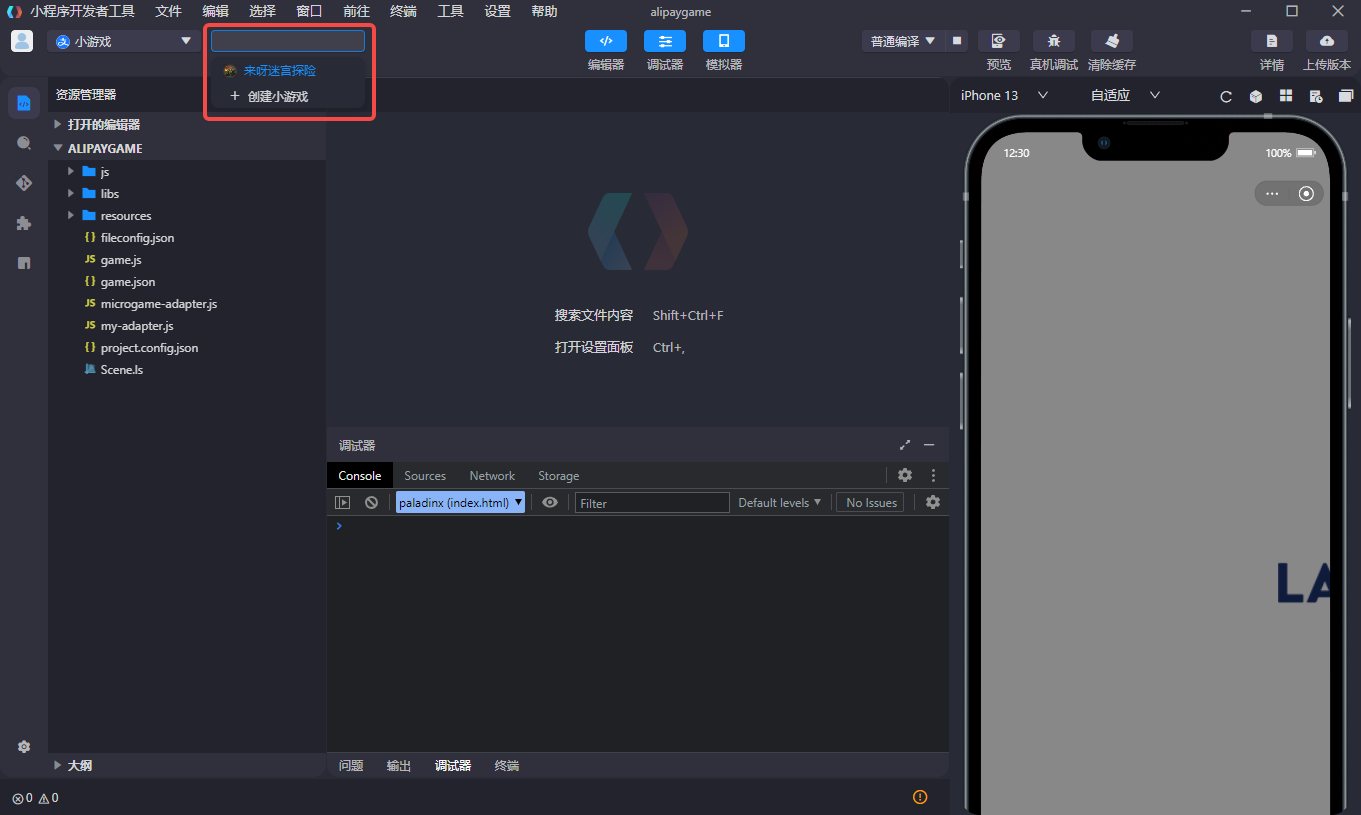The height and width of the screenshot is (815, 1361).
Task: Click the Preview eye icon
Action: pyautogui.click(x=998, y=41)
